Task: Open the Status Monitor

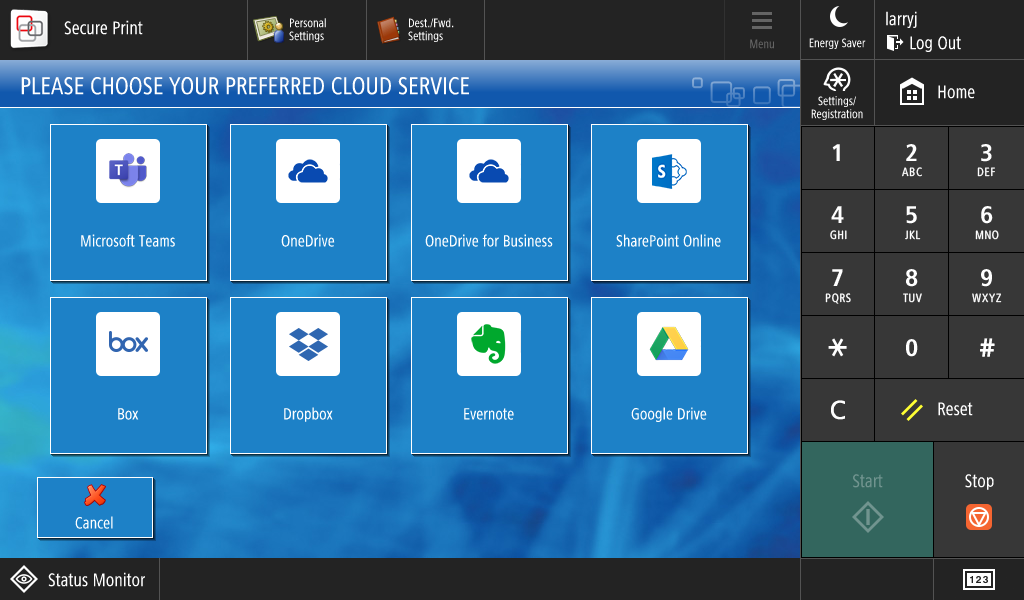Action: point(79,580)
